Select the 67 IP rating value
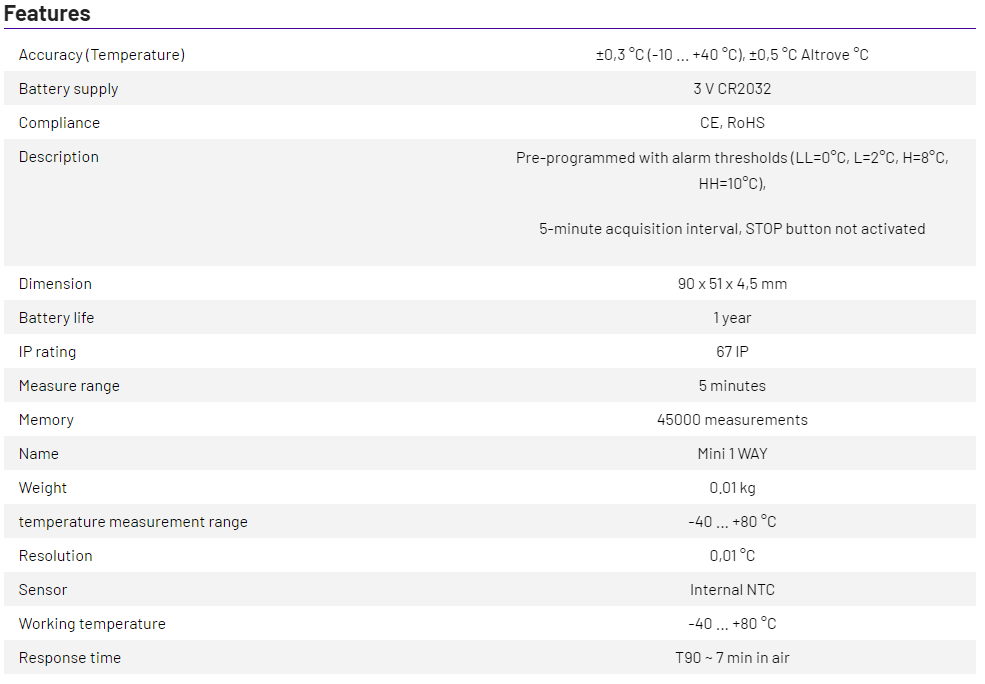Image resolution: width=985 pixels, height=684 pixels. 732,352
